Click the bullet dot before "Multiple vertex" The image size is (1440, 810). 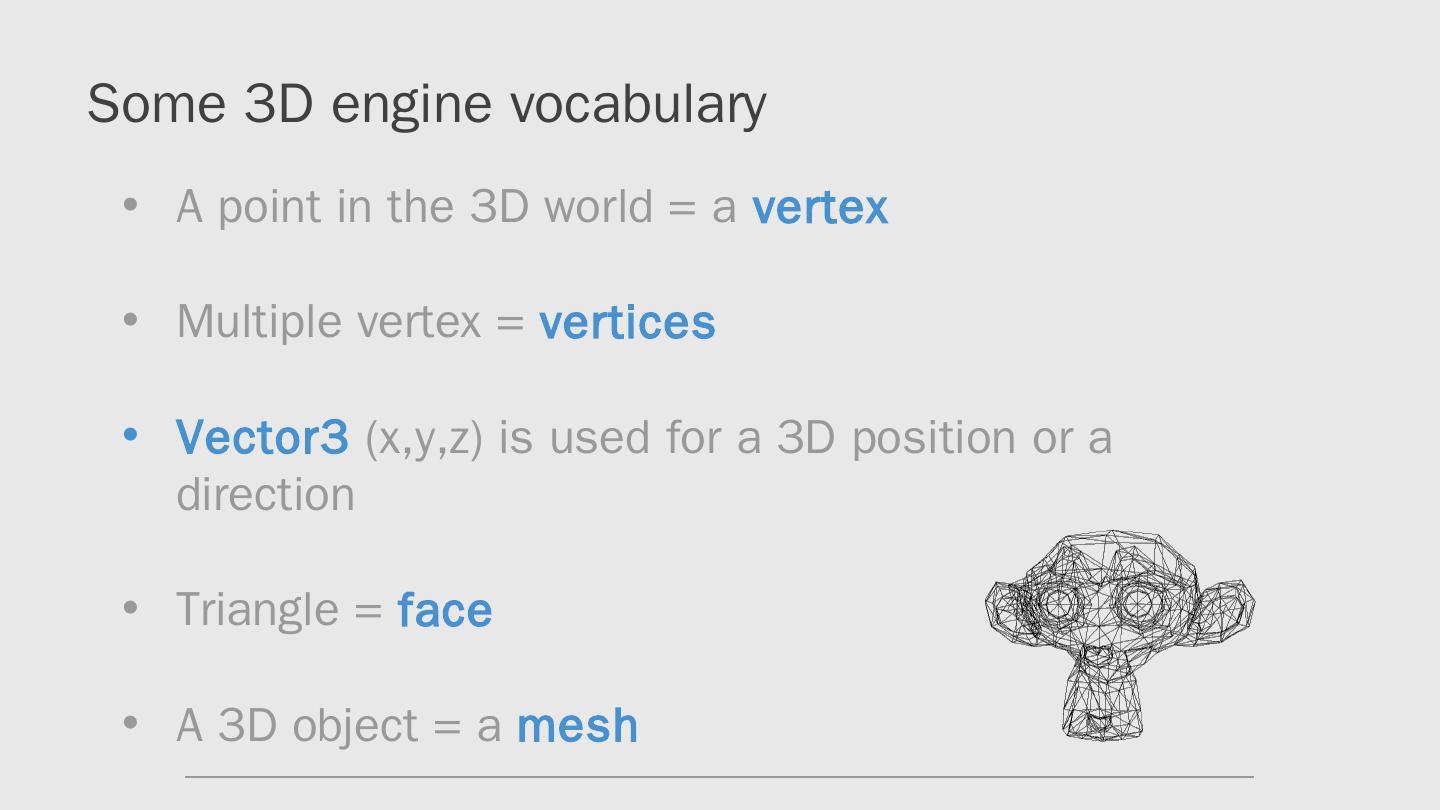point(130,320)
